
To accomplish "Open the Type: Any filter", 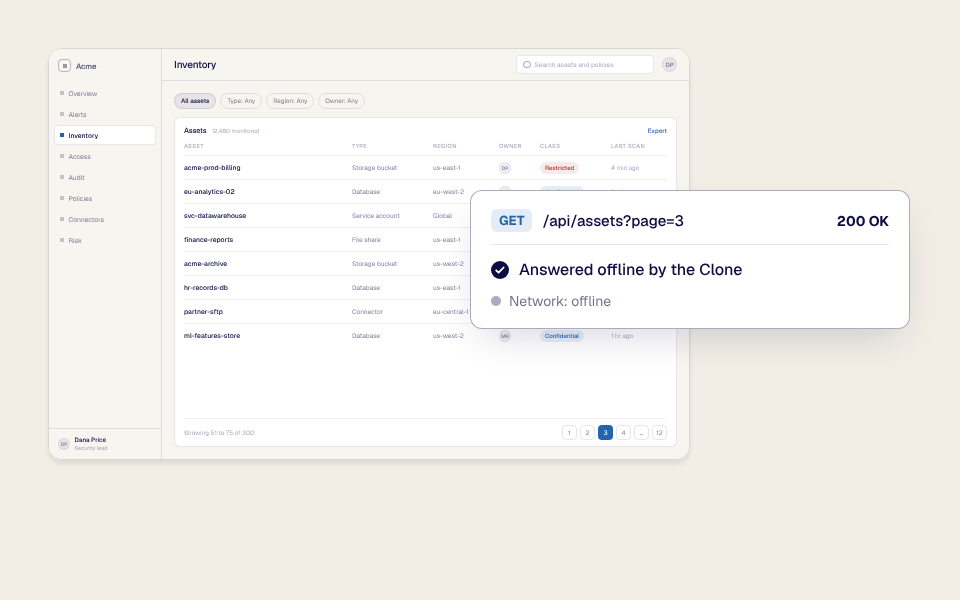I will tap(241, 101).
